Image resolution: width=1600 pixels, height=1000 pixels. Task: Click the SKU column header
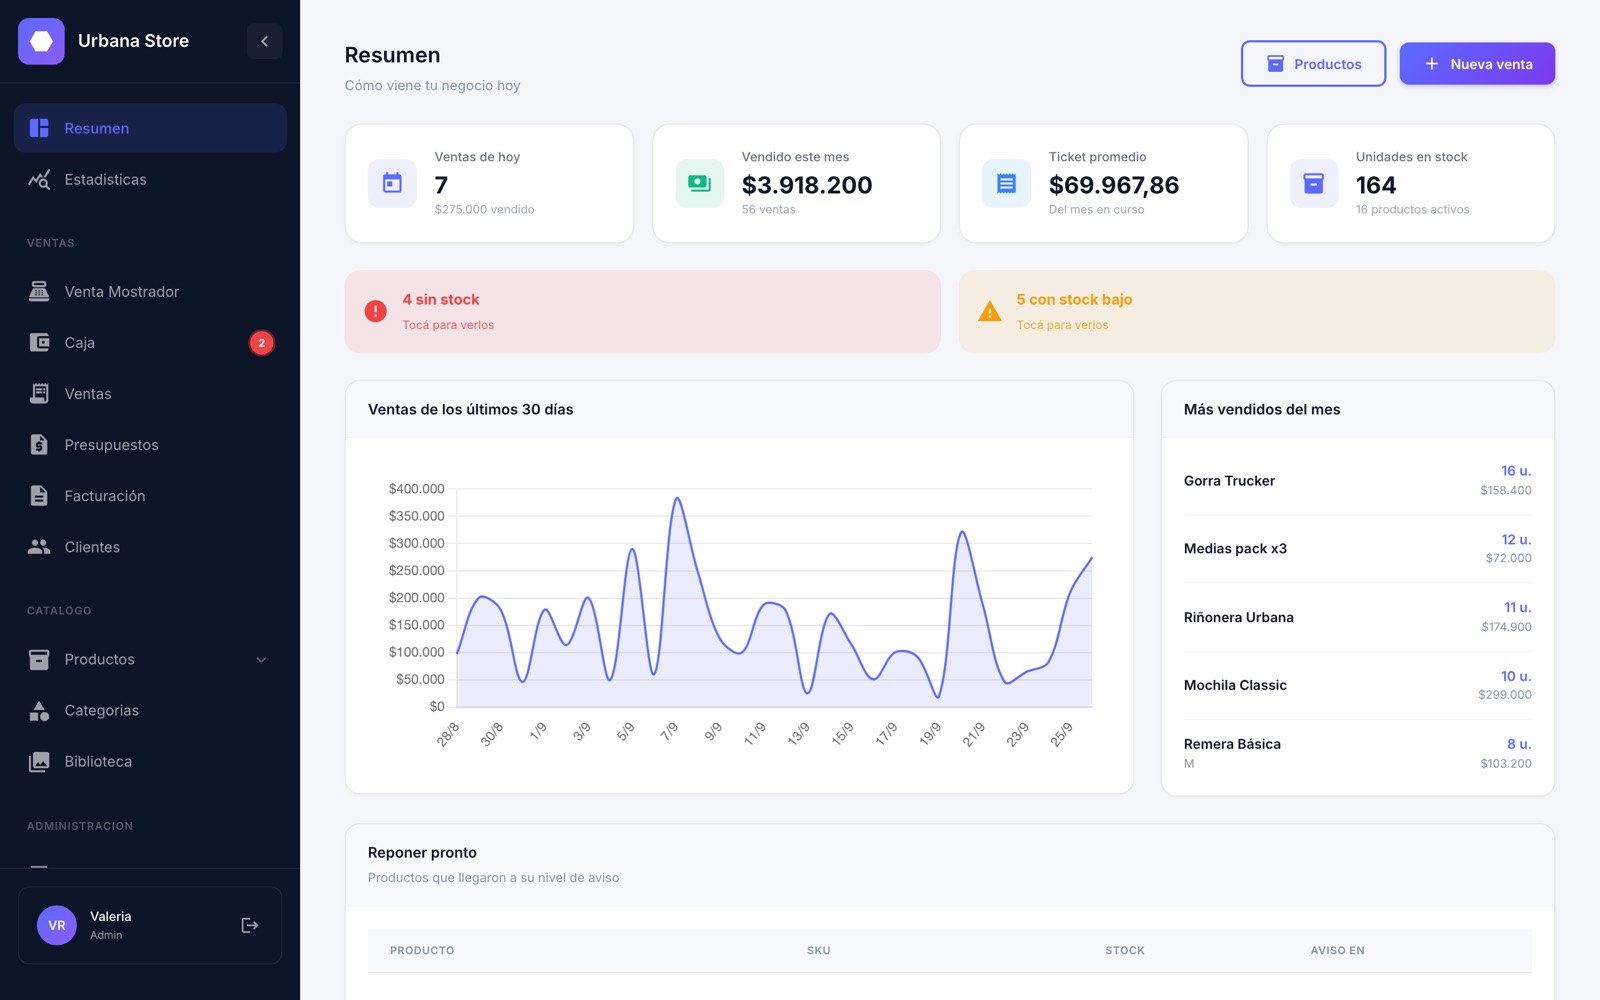click(x=818, y=950)
